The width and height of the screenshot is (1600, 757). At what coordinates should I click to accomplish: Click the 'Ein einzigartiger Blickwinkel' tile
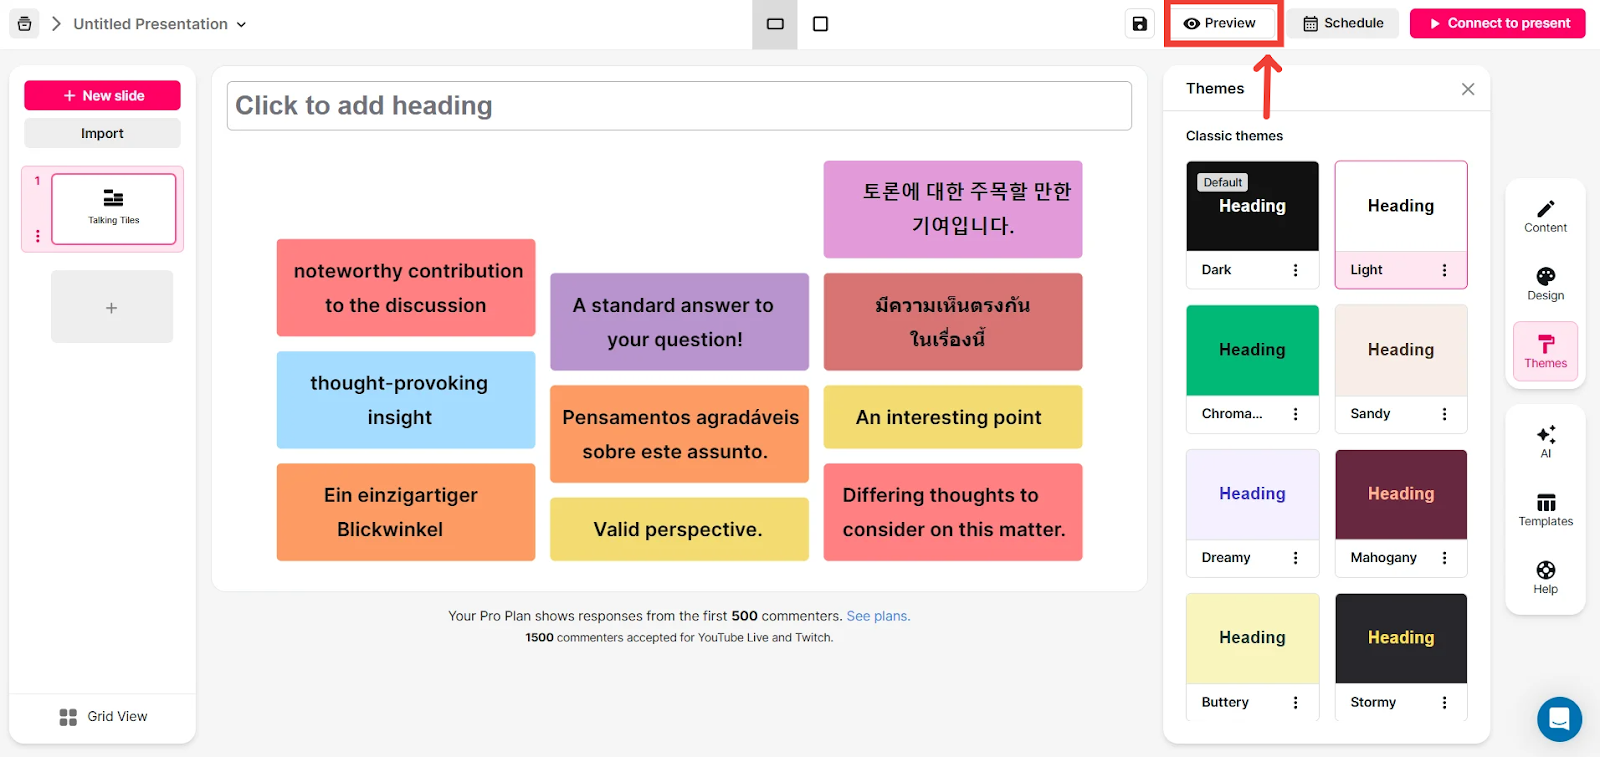[406, 512]
